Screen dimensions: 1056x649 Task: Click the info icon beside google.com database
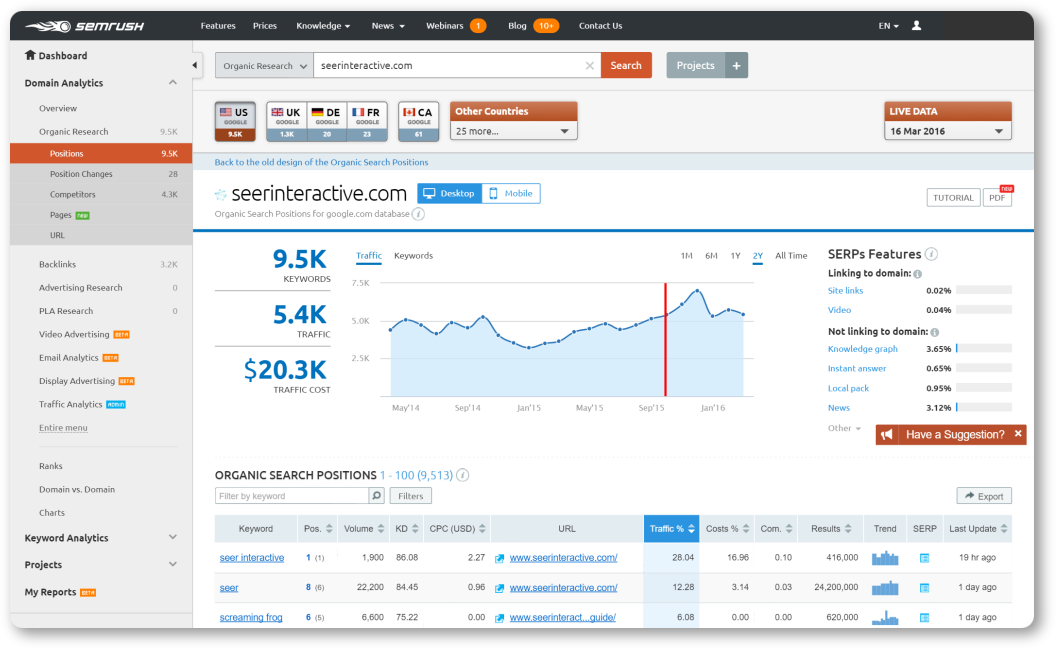coord(418,214)
